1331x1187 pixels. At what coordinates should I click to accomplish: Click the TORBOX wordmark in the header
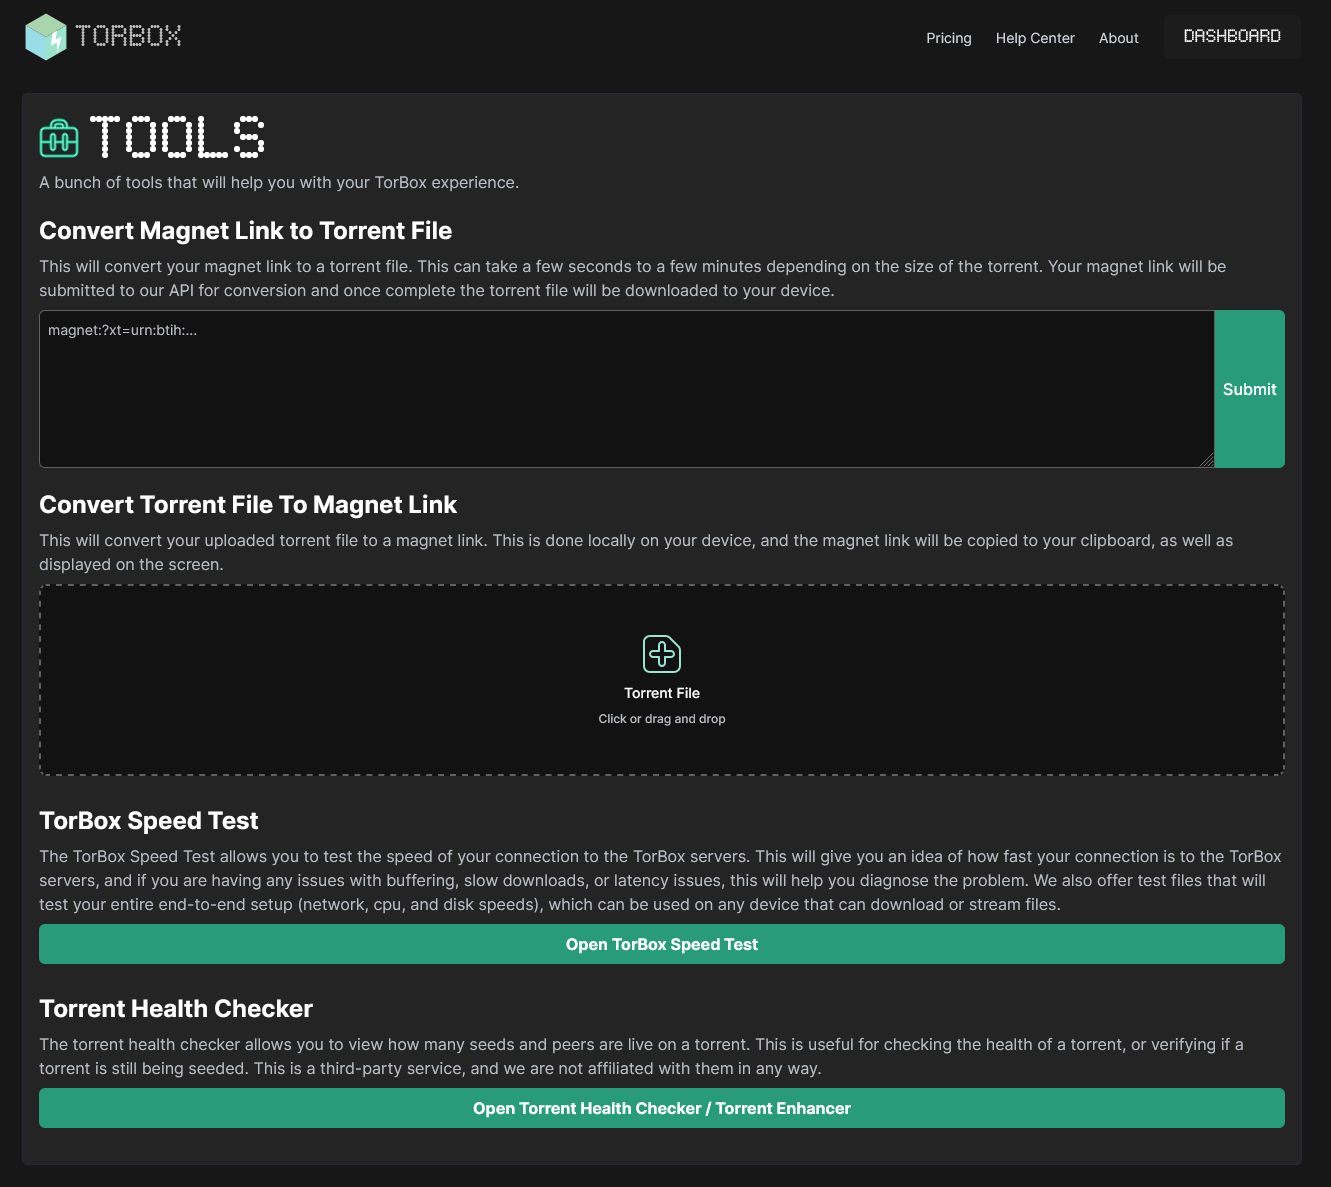[129, 36]
